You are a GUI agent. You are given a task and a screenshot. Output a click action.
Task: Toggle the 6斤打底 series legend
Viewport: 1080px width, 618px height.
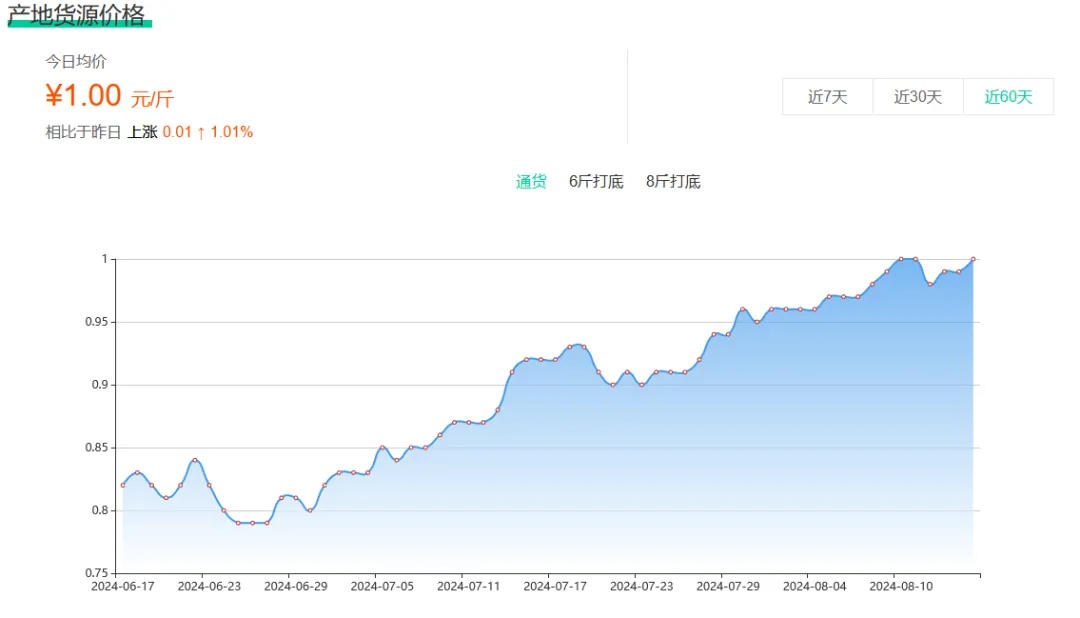pyautogui.click(x=596, y=181)
